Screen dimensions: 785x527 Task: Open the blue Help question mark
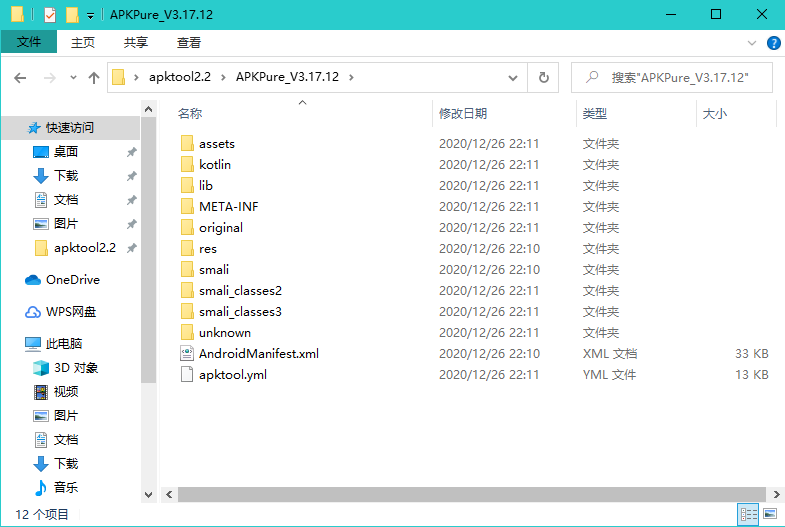pos(773,43)
